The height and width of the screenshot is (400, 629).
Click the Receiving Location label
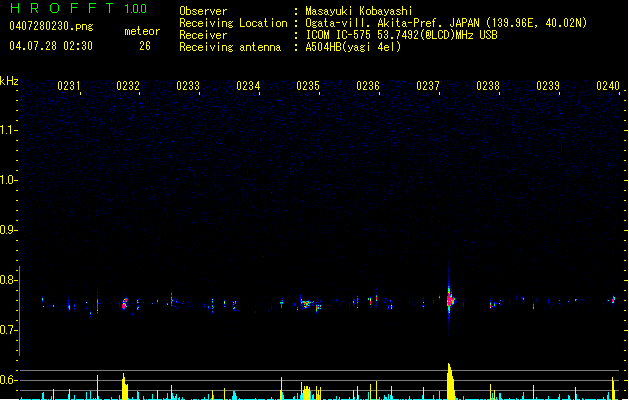coord(233,23)
